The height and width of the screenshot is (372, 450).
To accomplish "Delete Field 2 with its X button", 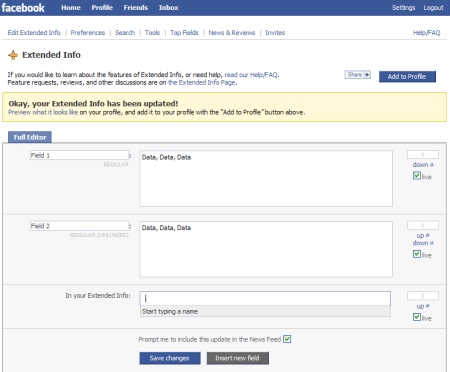I will (423, 225).
